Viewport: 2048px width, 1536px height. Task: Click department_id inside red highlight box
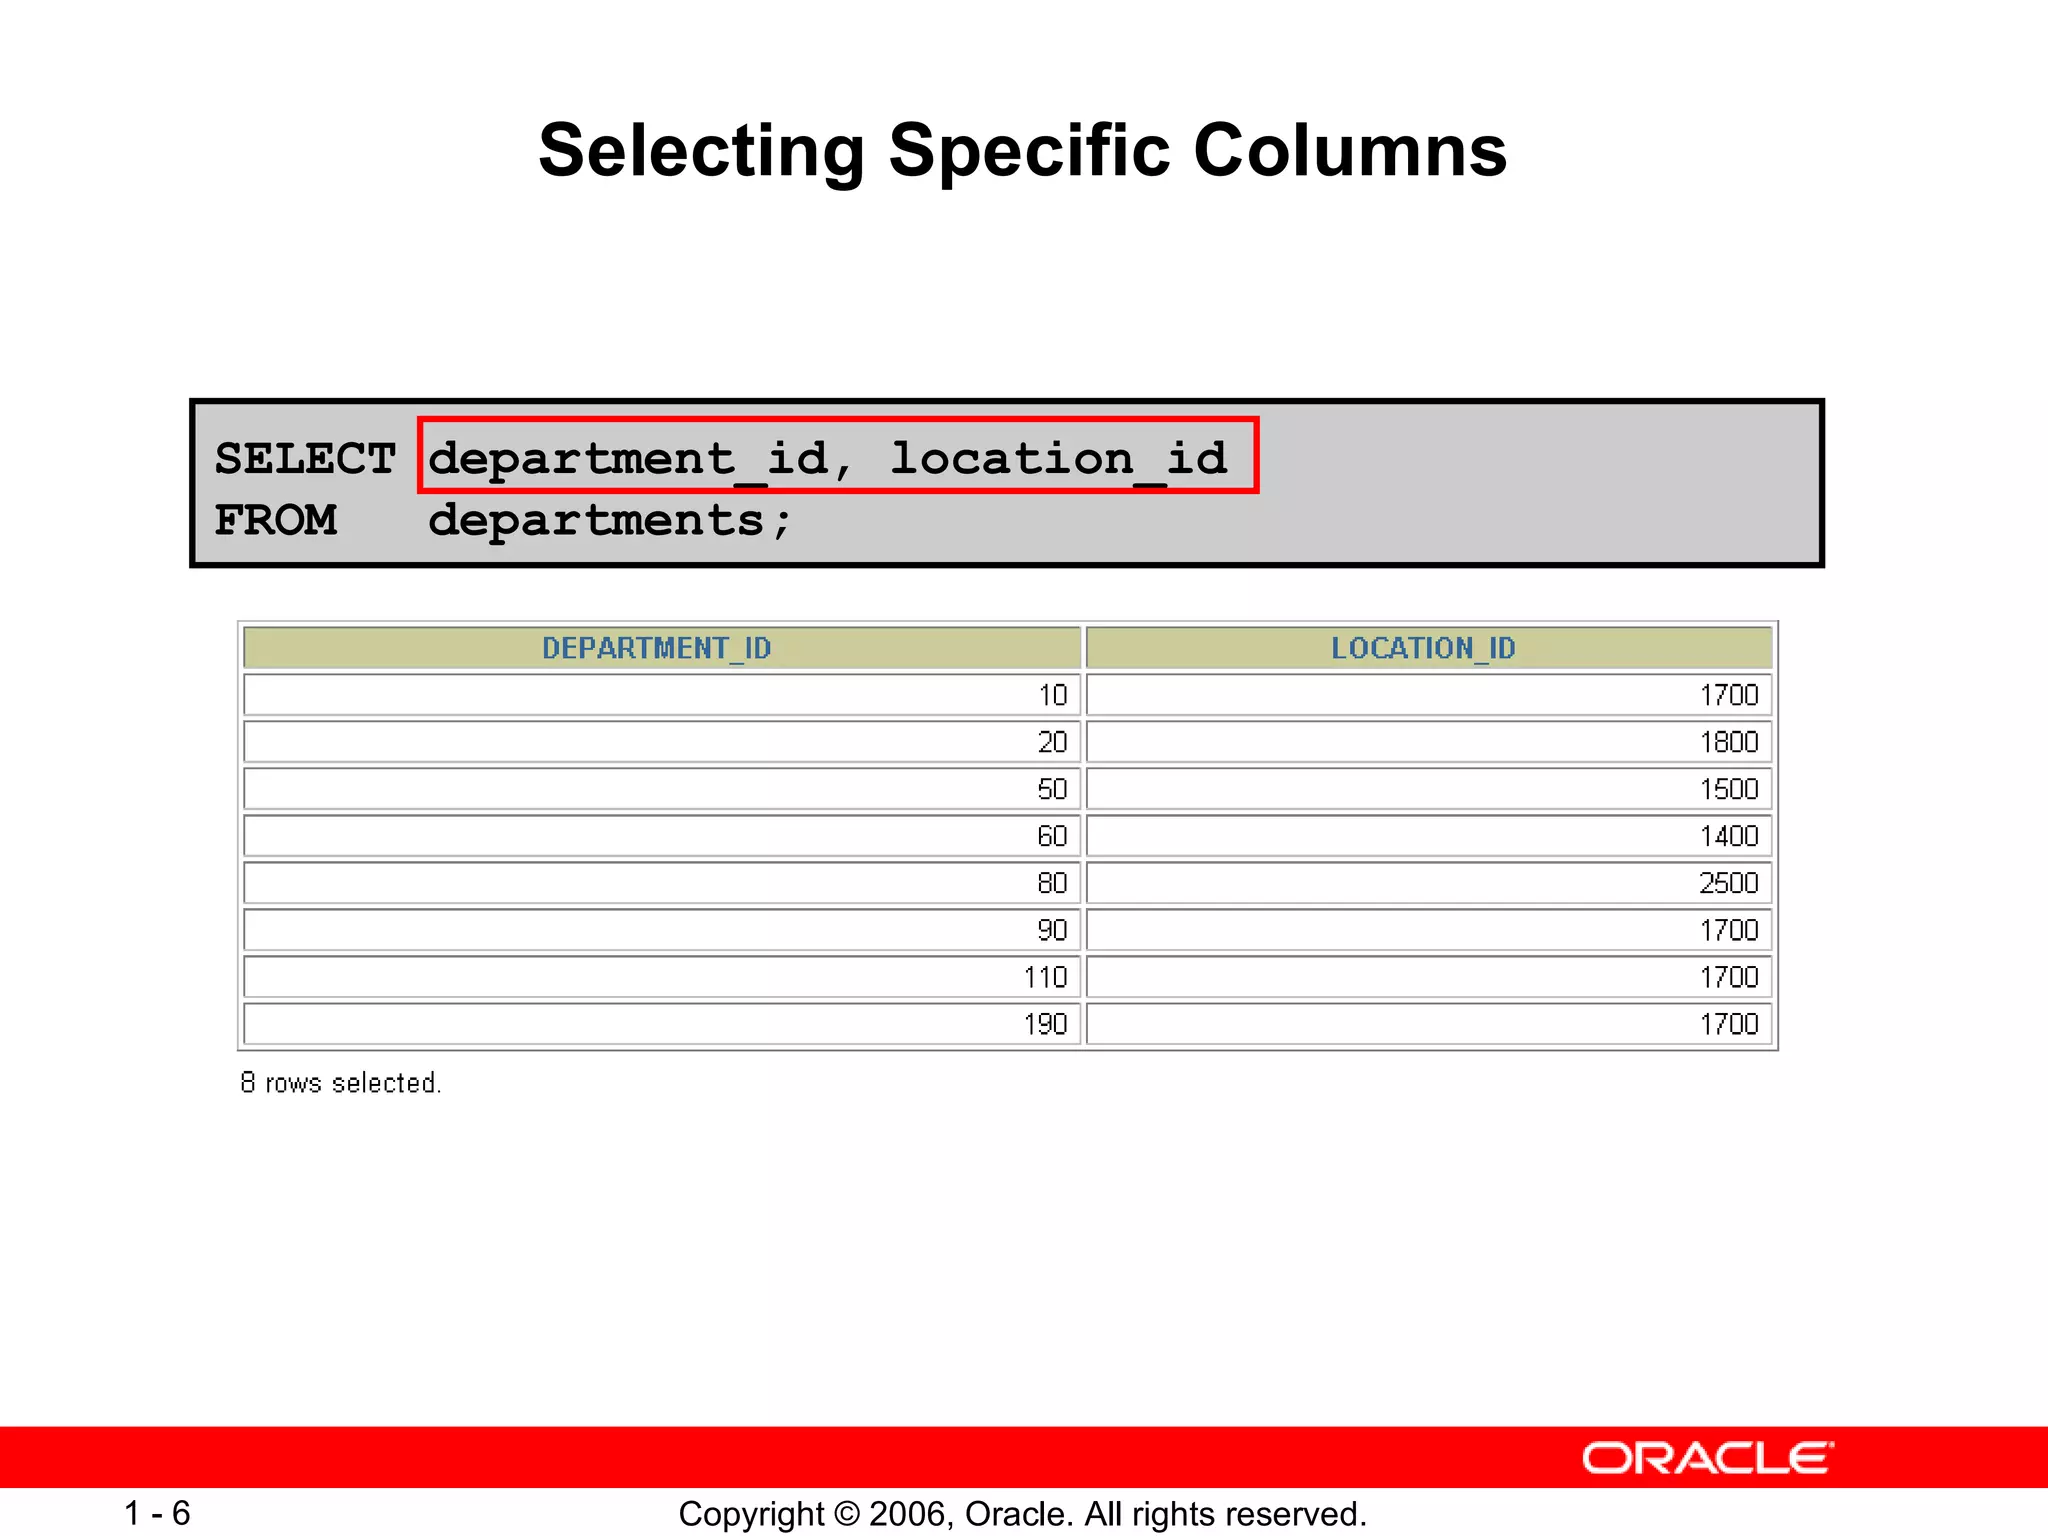(x=628, y=459)
